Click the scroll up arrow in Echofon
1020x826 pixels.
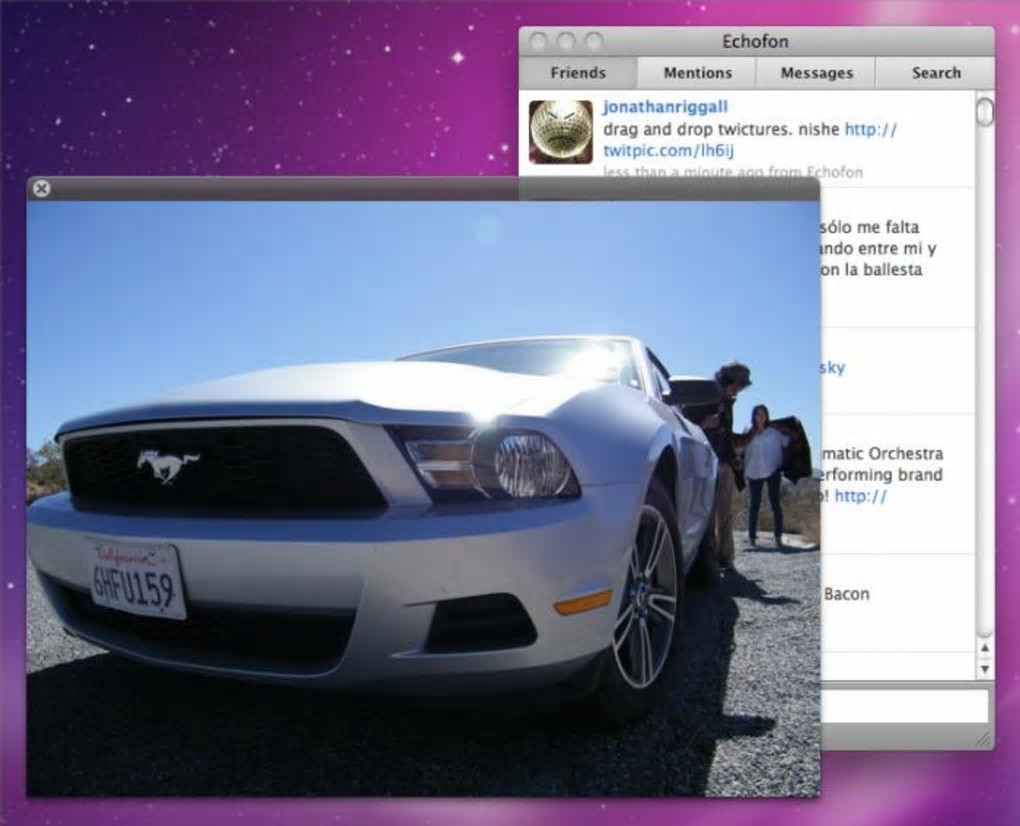pos(985,648)
